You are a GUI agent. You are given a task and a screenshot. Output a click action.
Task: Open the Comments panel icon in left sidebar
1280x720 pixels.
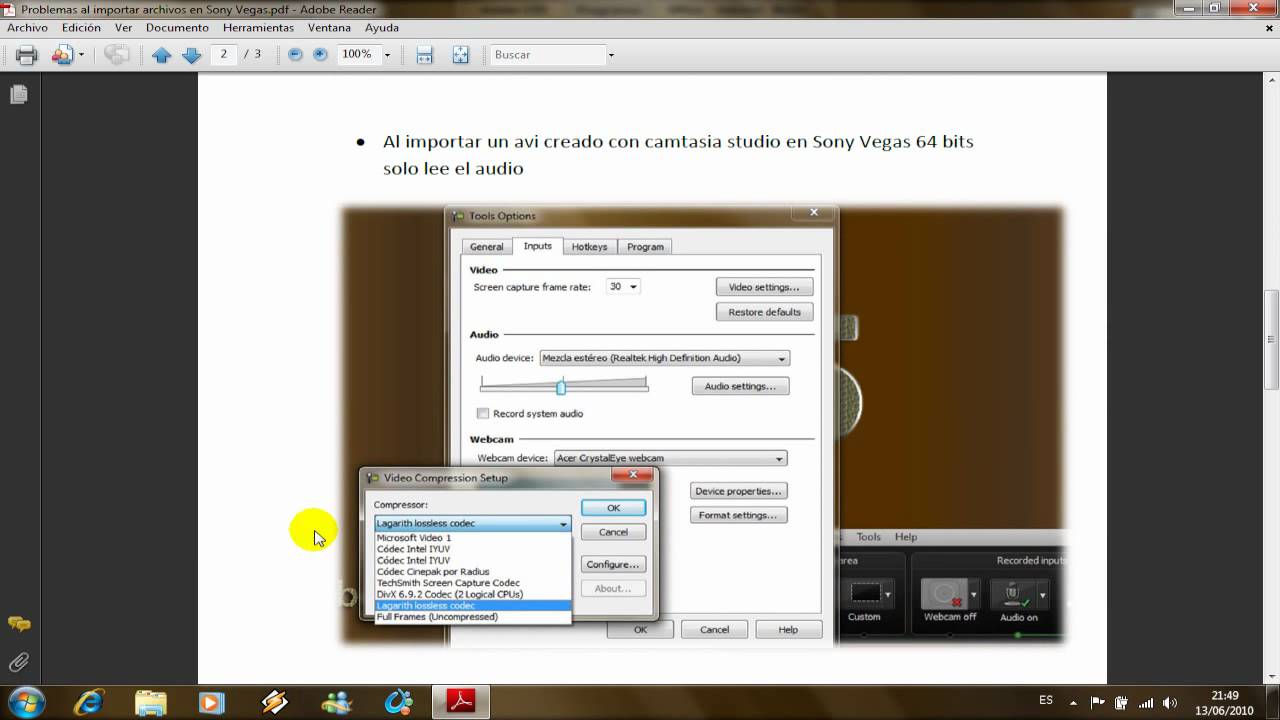(x=18, y=624)
